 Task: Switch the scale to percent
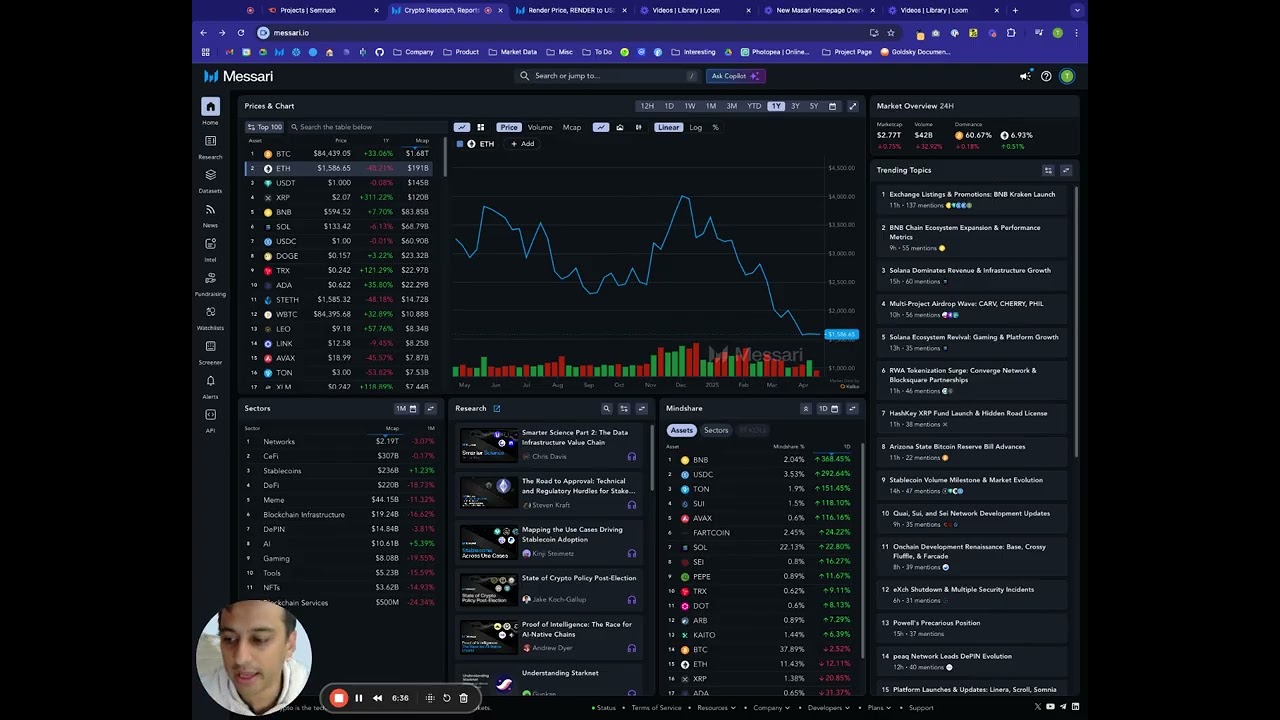(x=715, y=127)
